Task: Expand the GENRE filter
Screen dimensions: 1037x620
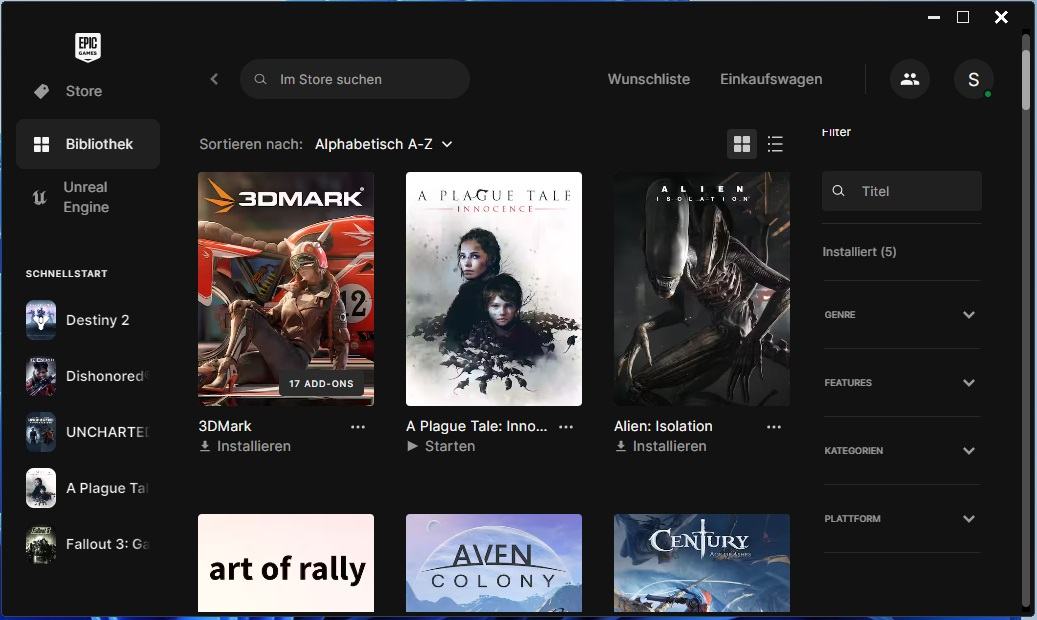Action: tap(901, 314)
